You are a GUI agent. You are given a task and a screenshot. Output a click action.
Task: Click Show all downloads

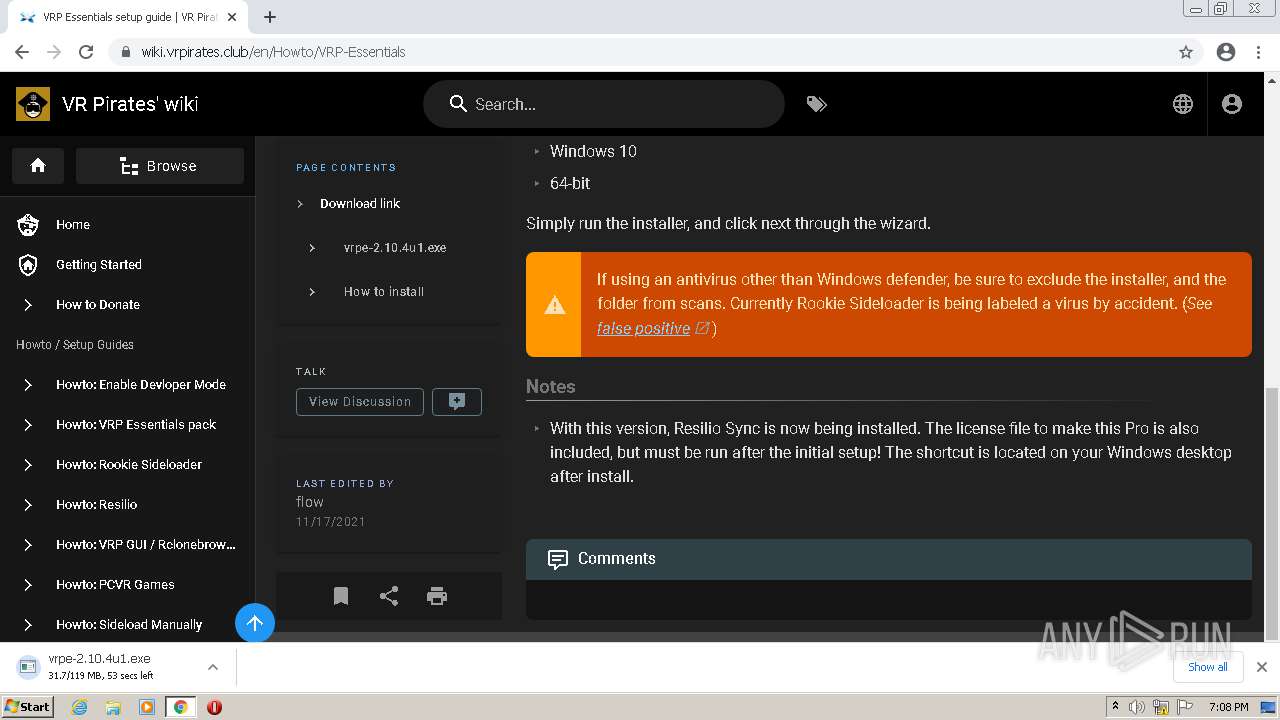click(x=1208, y=667)
